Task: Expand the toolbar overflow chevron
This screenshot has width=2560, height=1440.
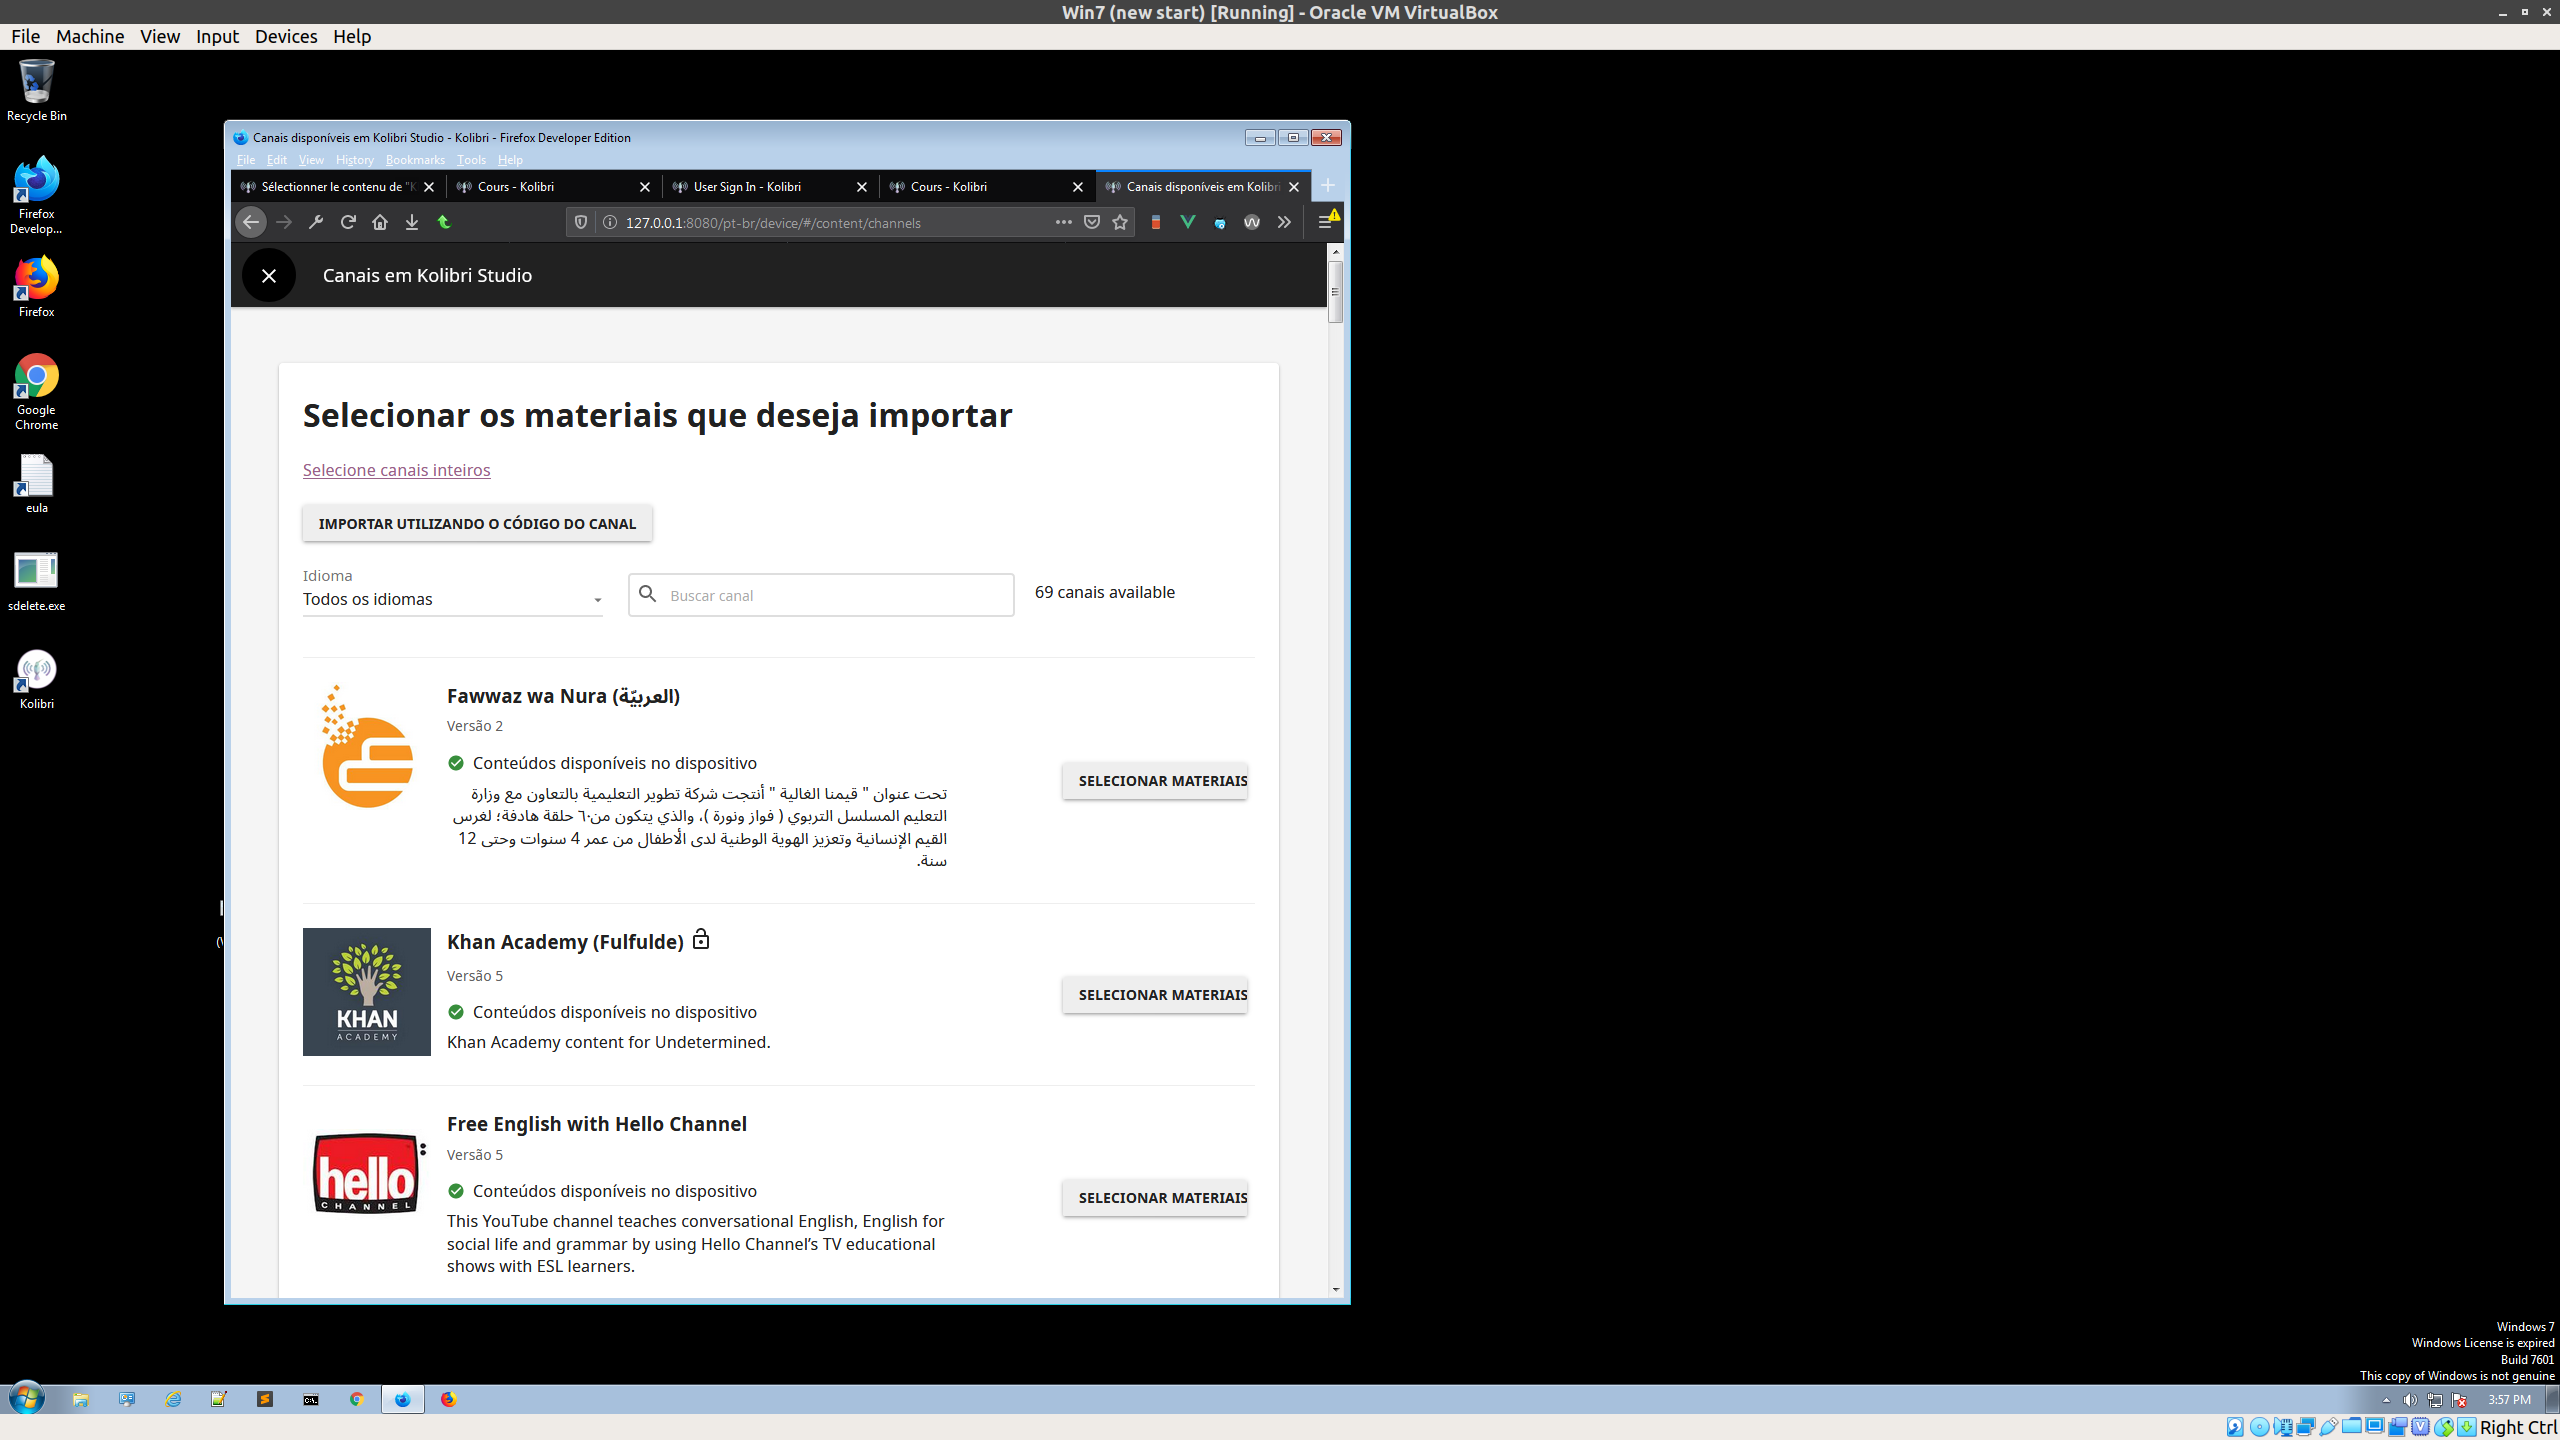Action: tap(1283, 222)
